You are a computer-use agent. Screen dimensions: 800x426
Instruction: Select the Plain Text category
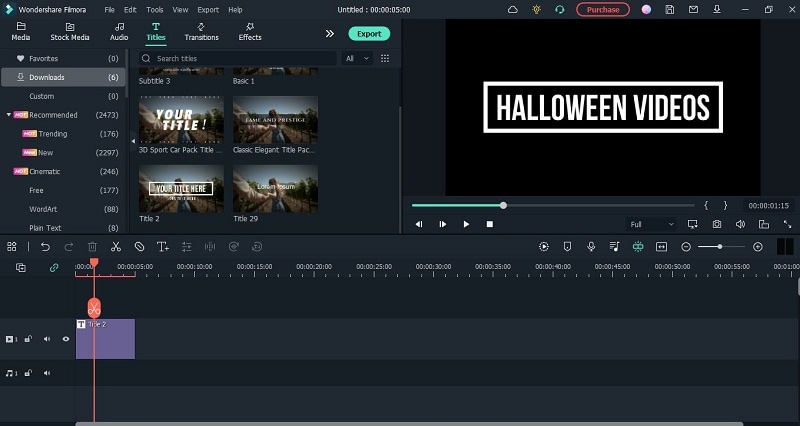63,228
